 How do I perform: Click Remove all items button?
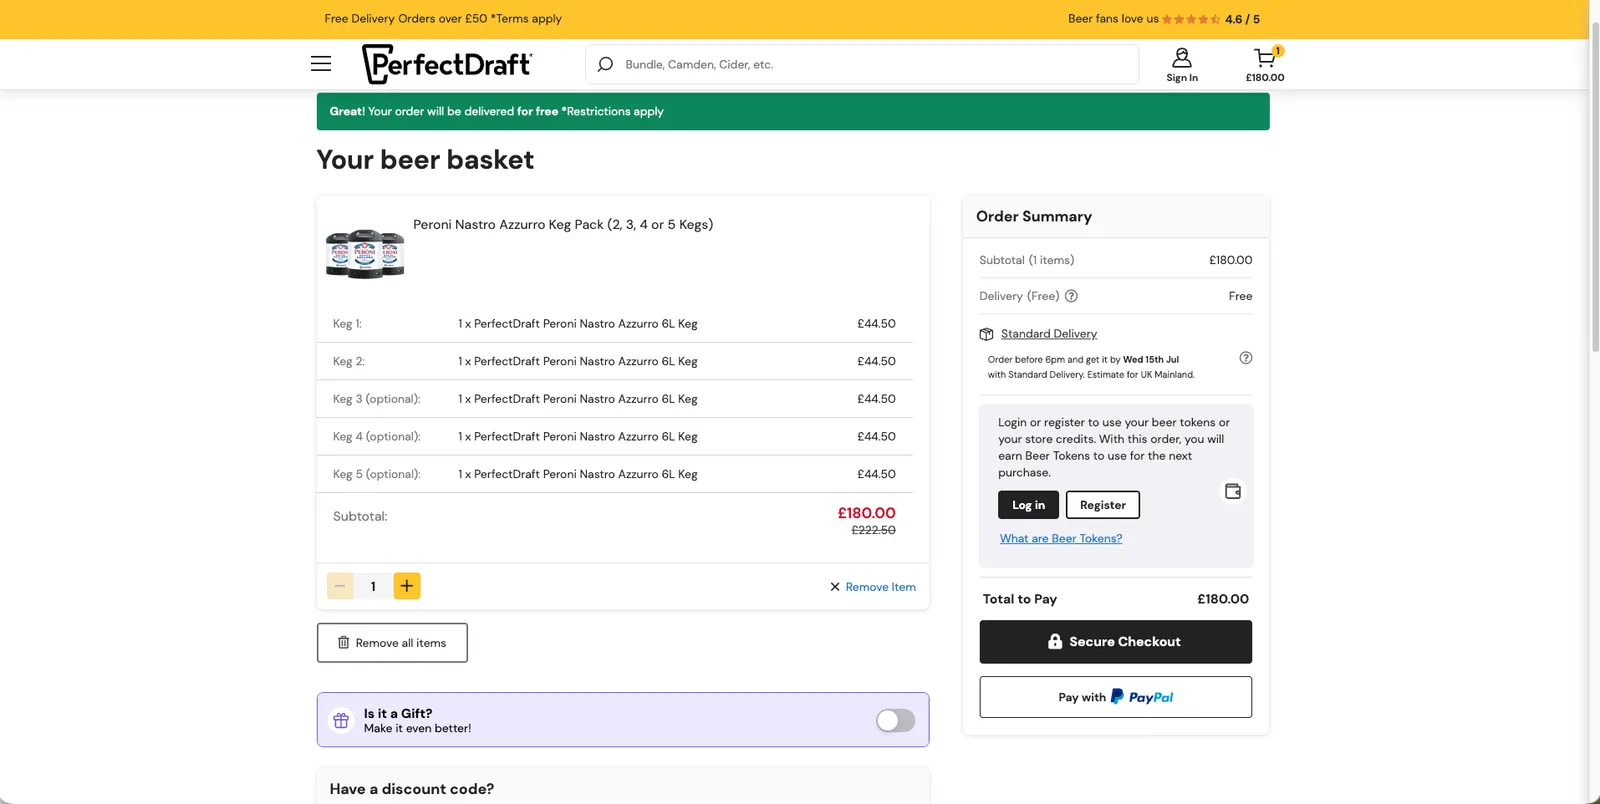[x=392, y=643]
